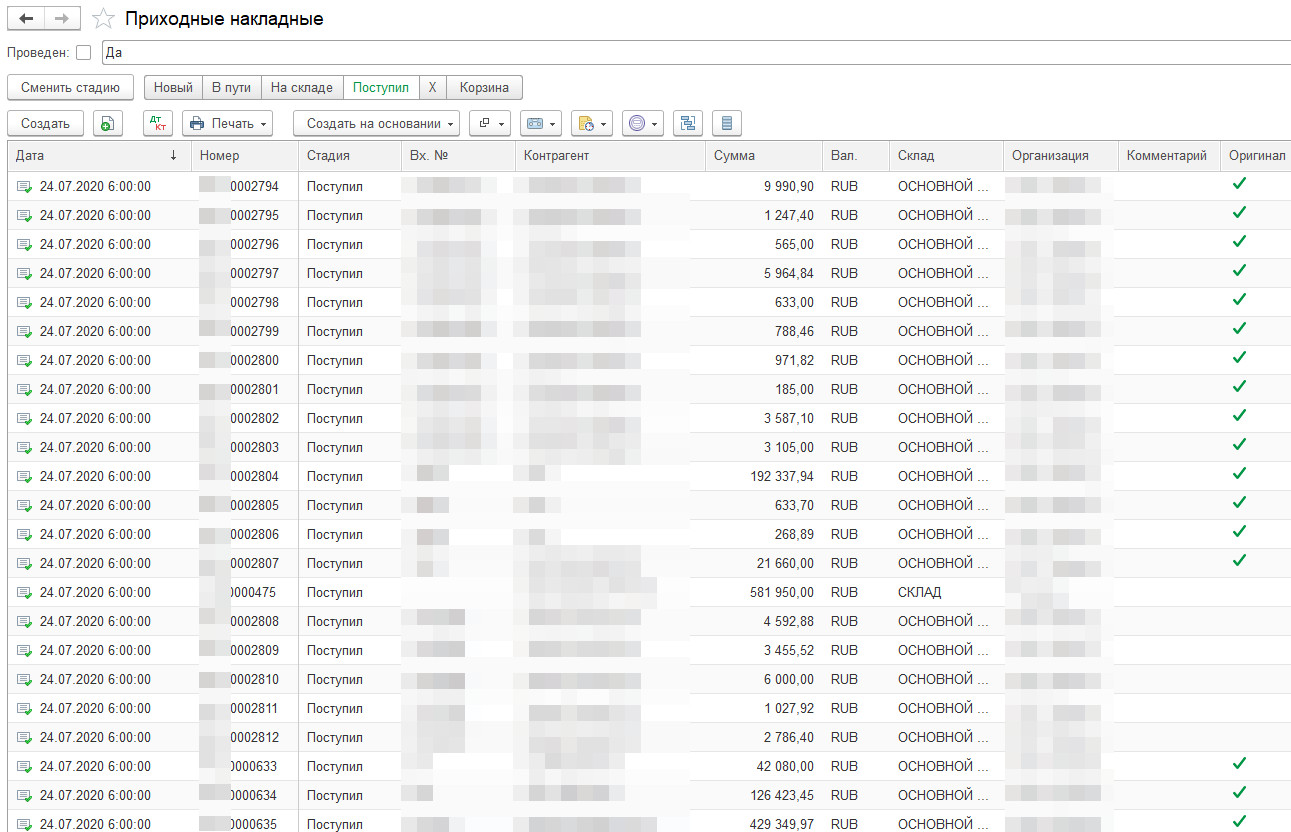The width and height of the screenshot is (1291, 832).
Task: Click the document structure icon in toolbar
Action: (688, 123)
